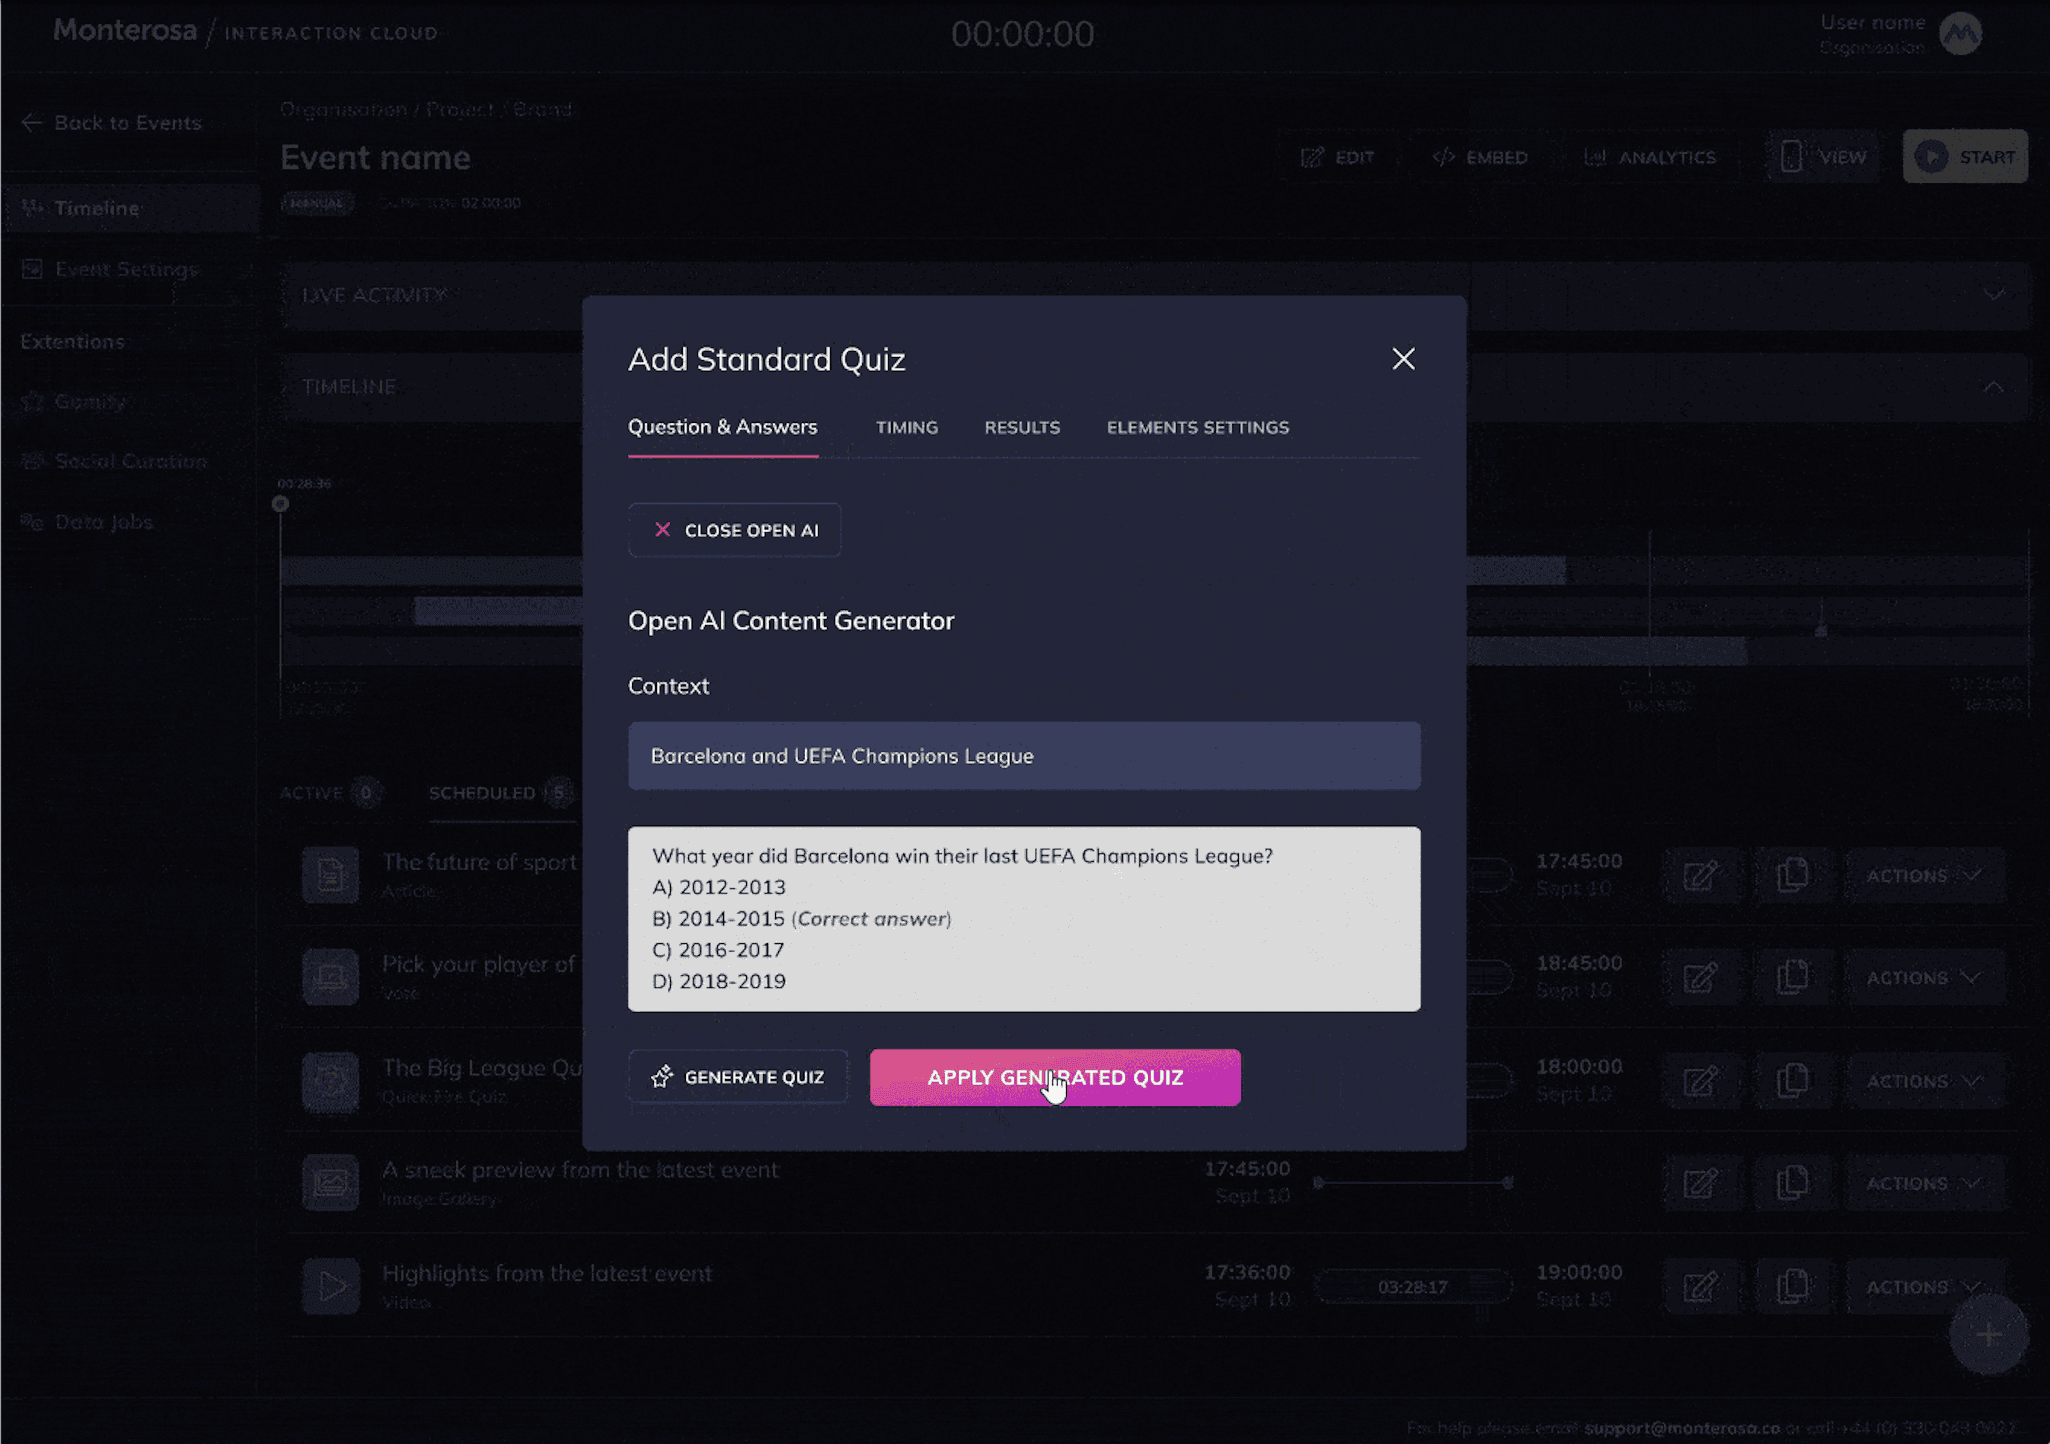2050x1444 pixels.
Task: Click the floating plus add button
Action: (x=1988, y=1335)
